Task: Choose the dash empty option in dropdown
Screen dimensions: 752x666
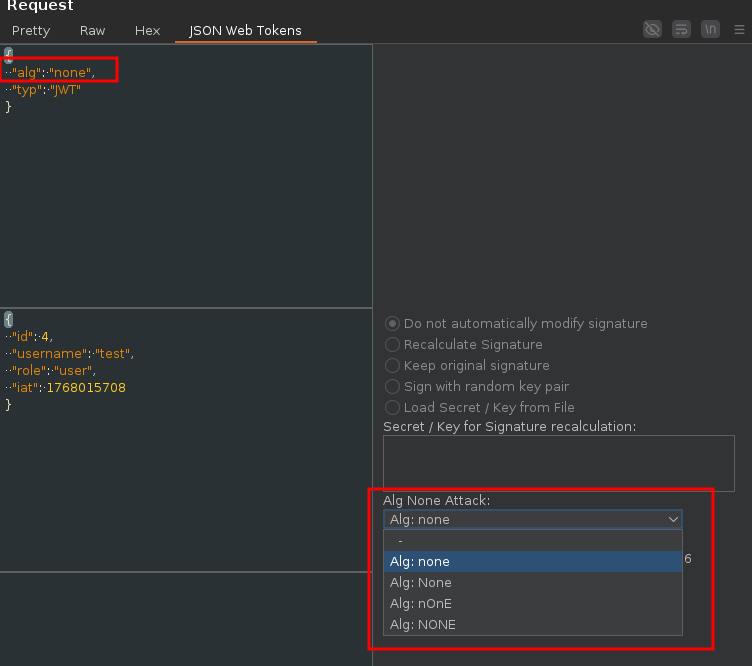Action: [x=532, y=540]
